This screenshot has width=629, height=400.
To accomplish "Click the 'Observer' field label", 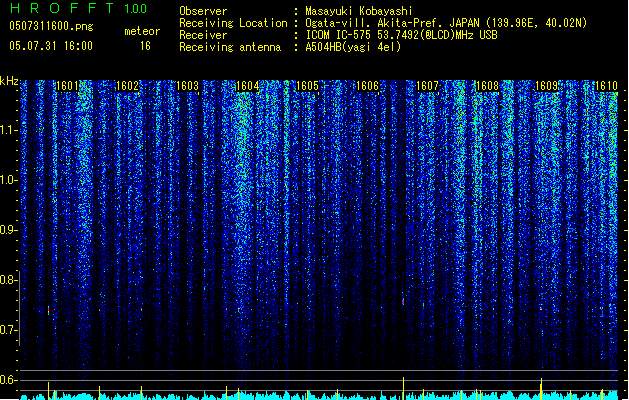I will click(203, 11).
